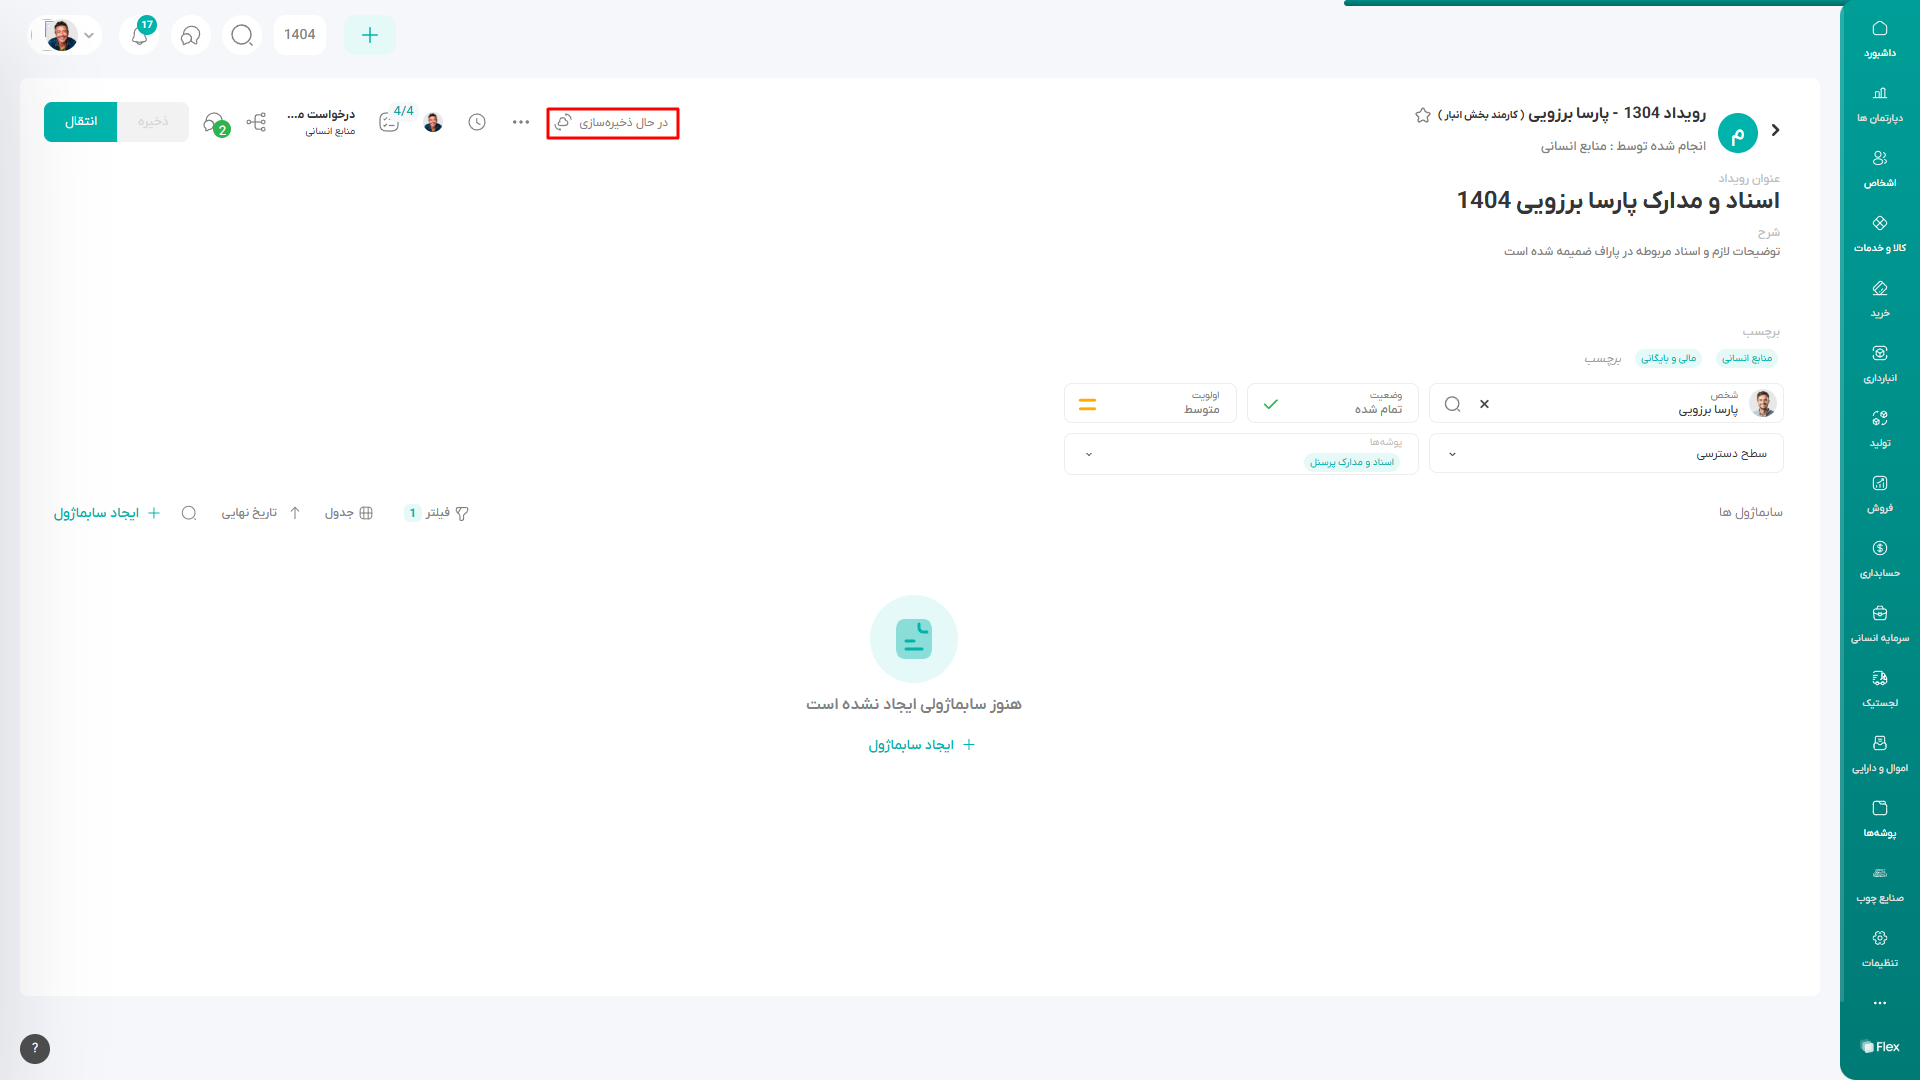This screenshot has width=1920, height=1080.
Task: Star this event as favorite
Action: click(1423, 115)
